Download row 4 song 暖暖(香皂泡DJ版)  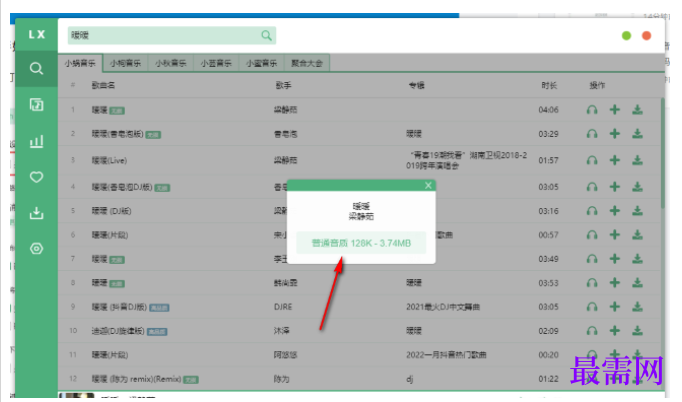637,187
